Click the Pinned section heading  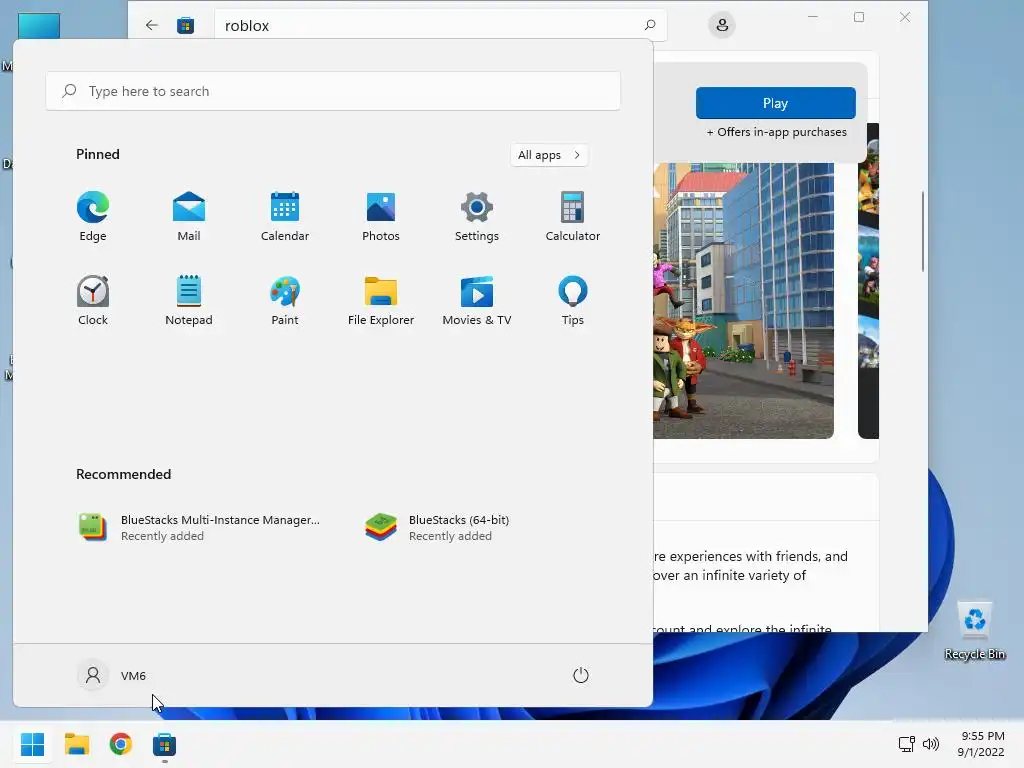(x=98, y=154)
